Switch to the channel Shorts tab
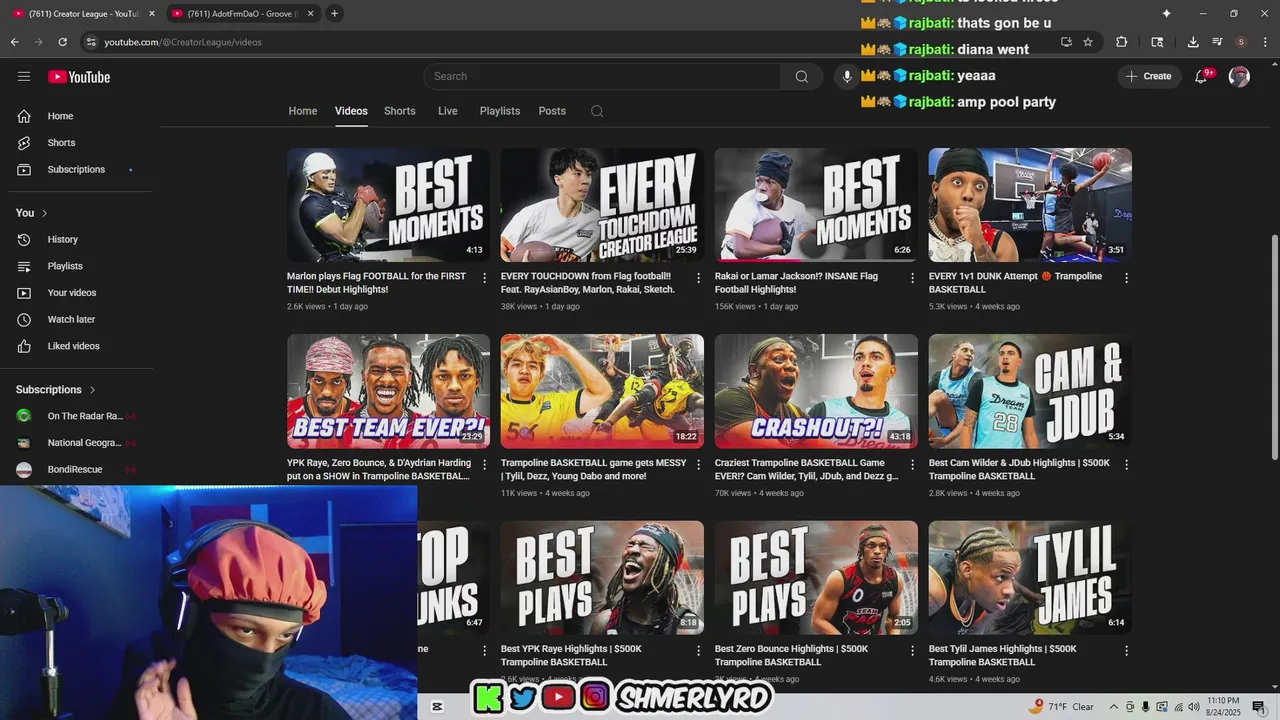 pyautogui.click(x=400, y=111)
